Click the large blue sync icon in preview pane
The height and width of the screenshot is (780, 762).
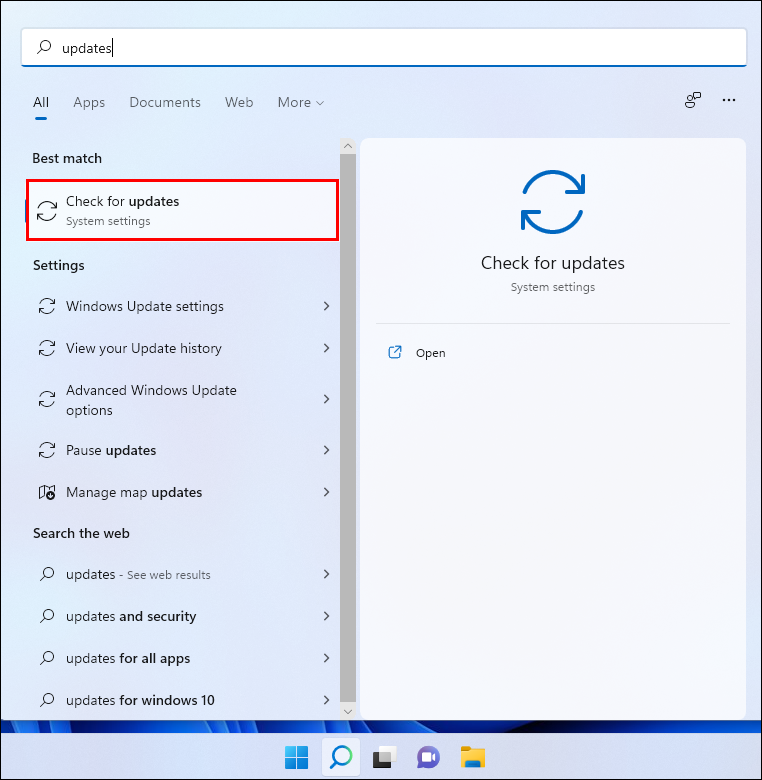pyautogui.click(x=553, y=202)
